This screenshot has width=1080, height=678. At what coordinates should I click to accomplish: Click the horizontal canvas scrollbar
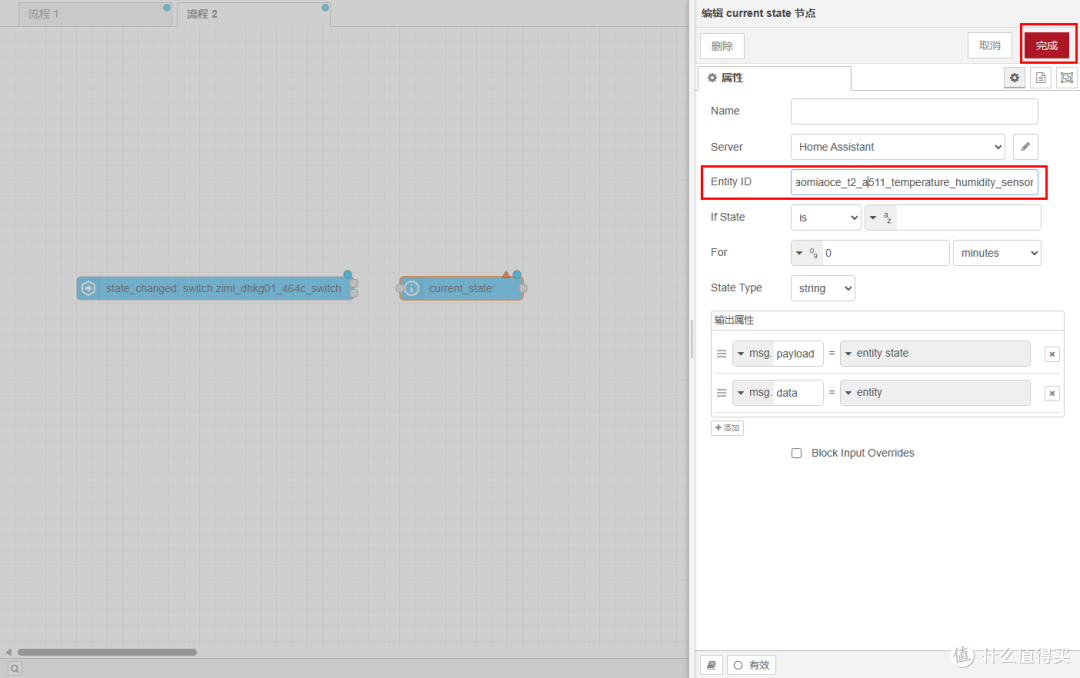pos(107,652)
